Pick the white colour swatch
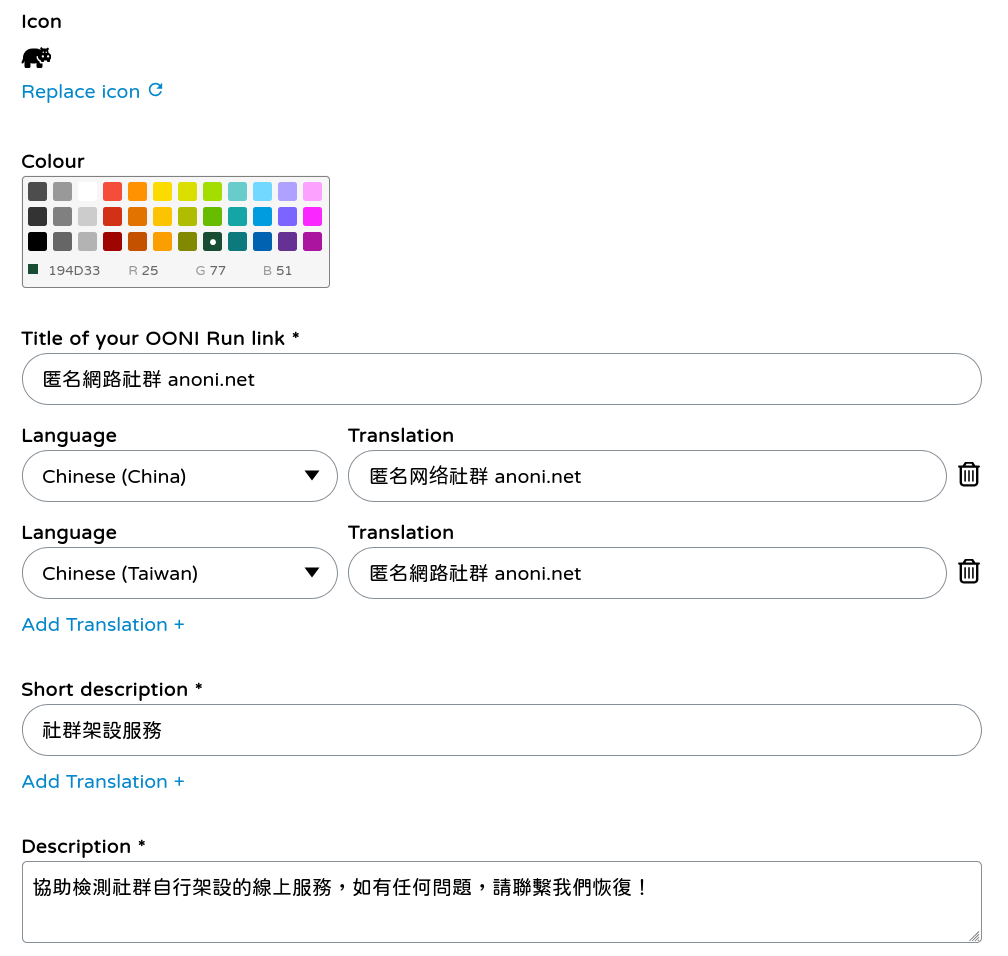1008x956 pixels. (88, 191)
